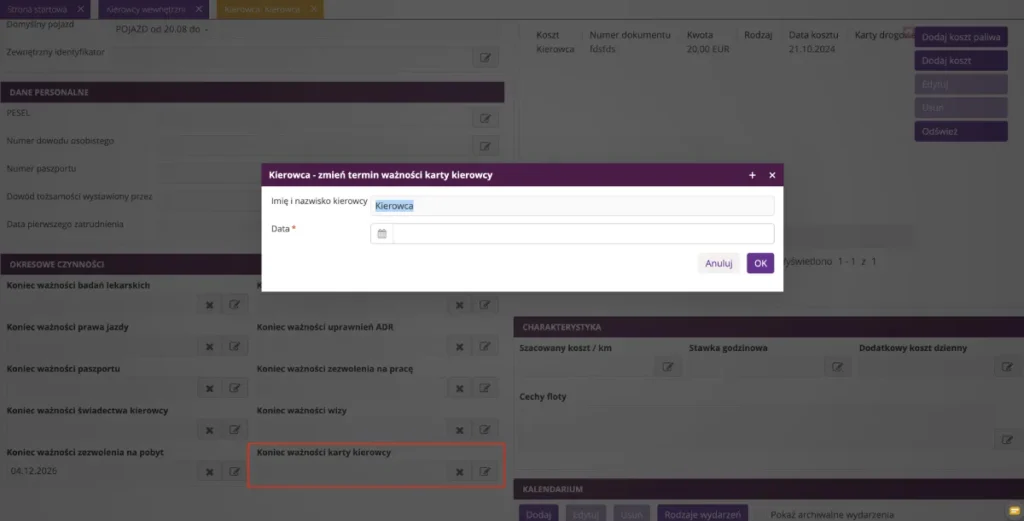Sort costs by Data kosztu column header
The width and height of the screenshot is (1024, 521).
[x=813, y=35]
